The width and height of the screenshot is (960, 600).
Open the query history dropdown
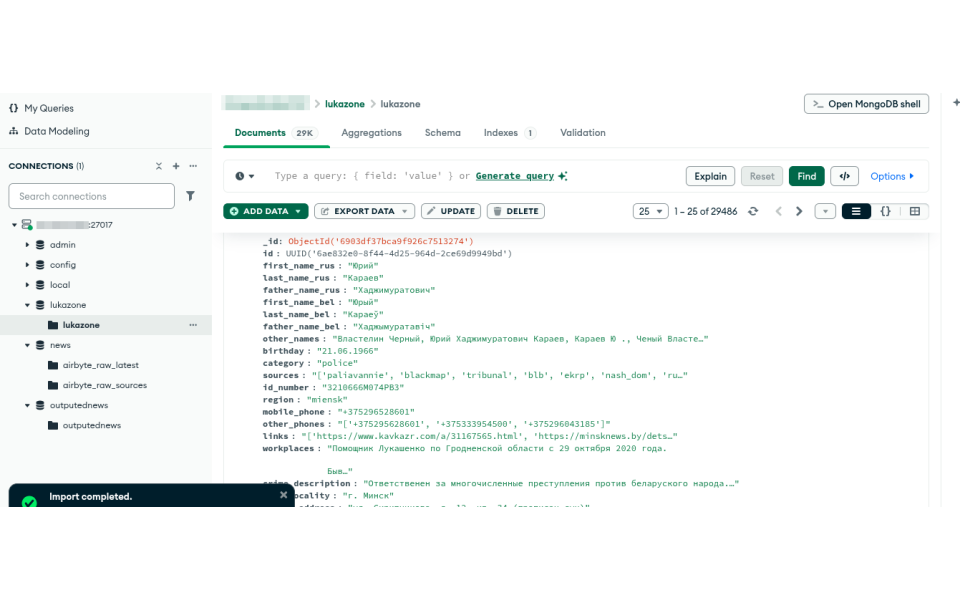tap(245, 176)
